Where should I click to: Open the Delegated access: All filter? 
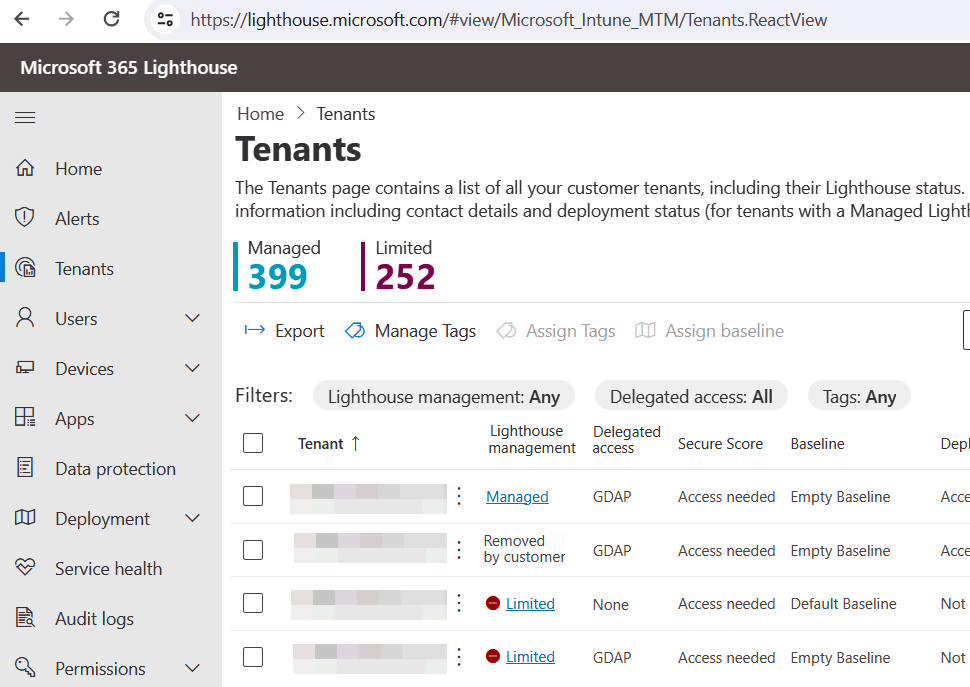click(691, 396)
